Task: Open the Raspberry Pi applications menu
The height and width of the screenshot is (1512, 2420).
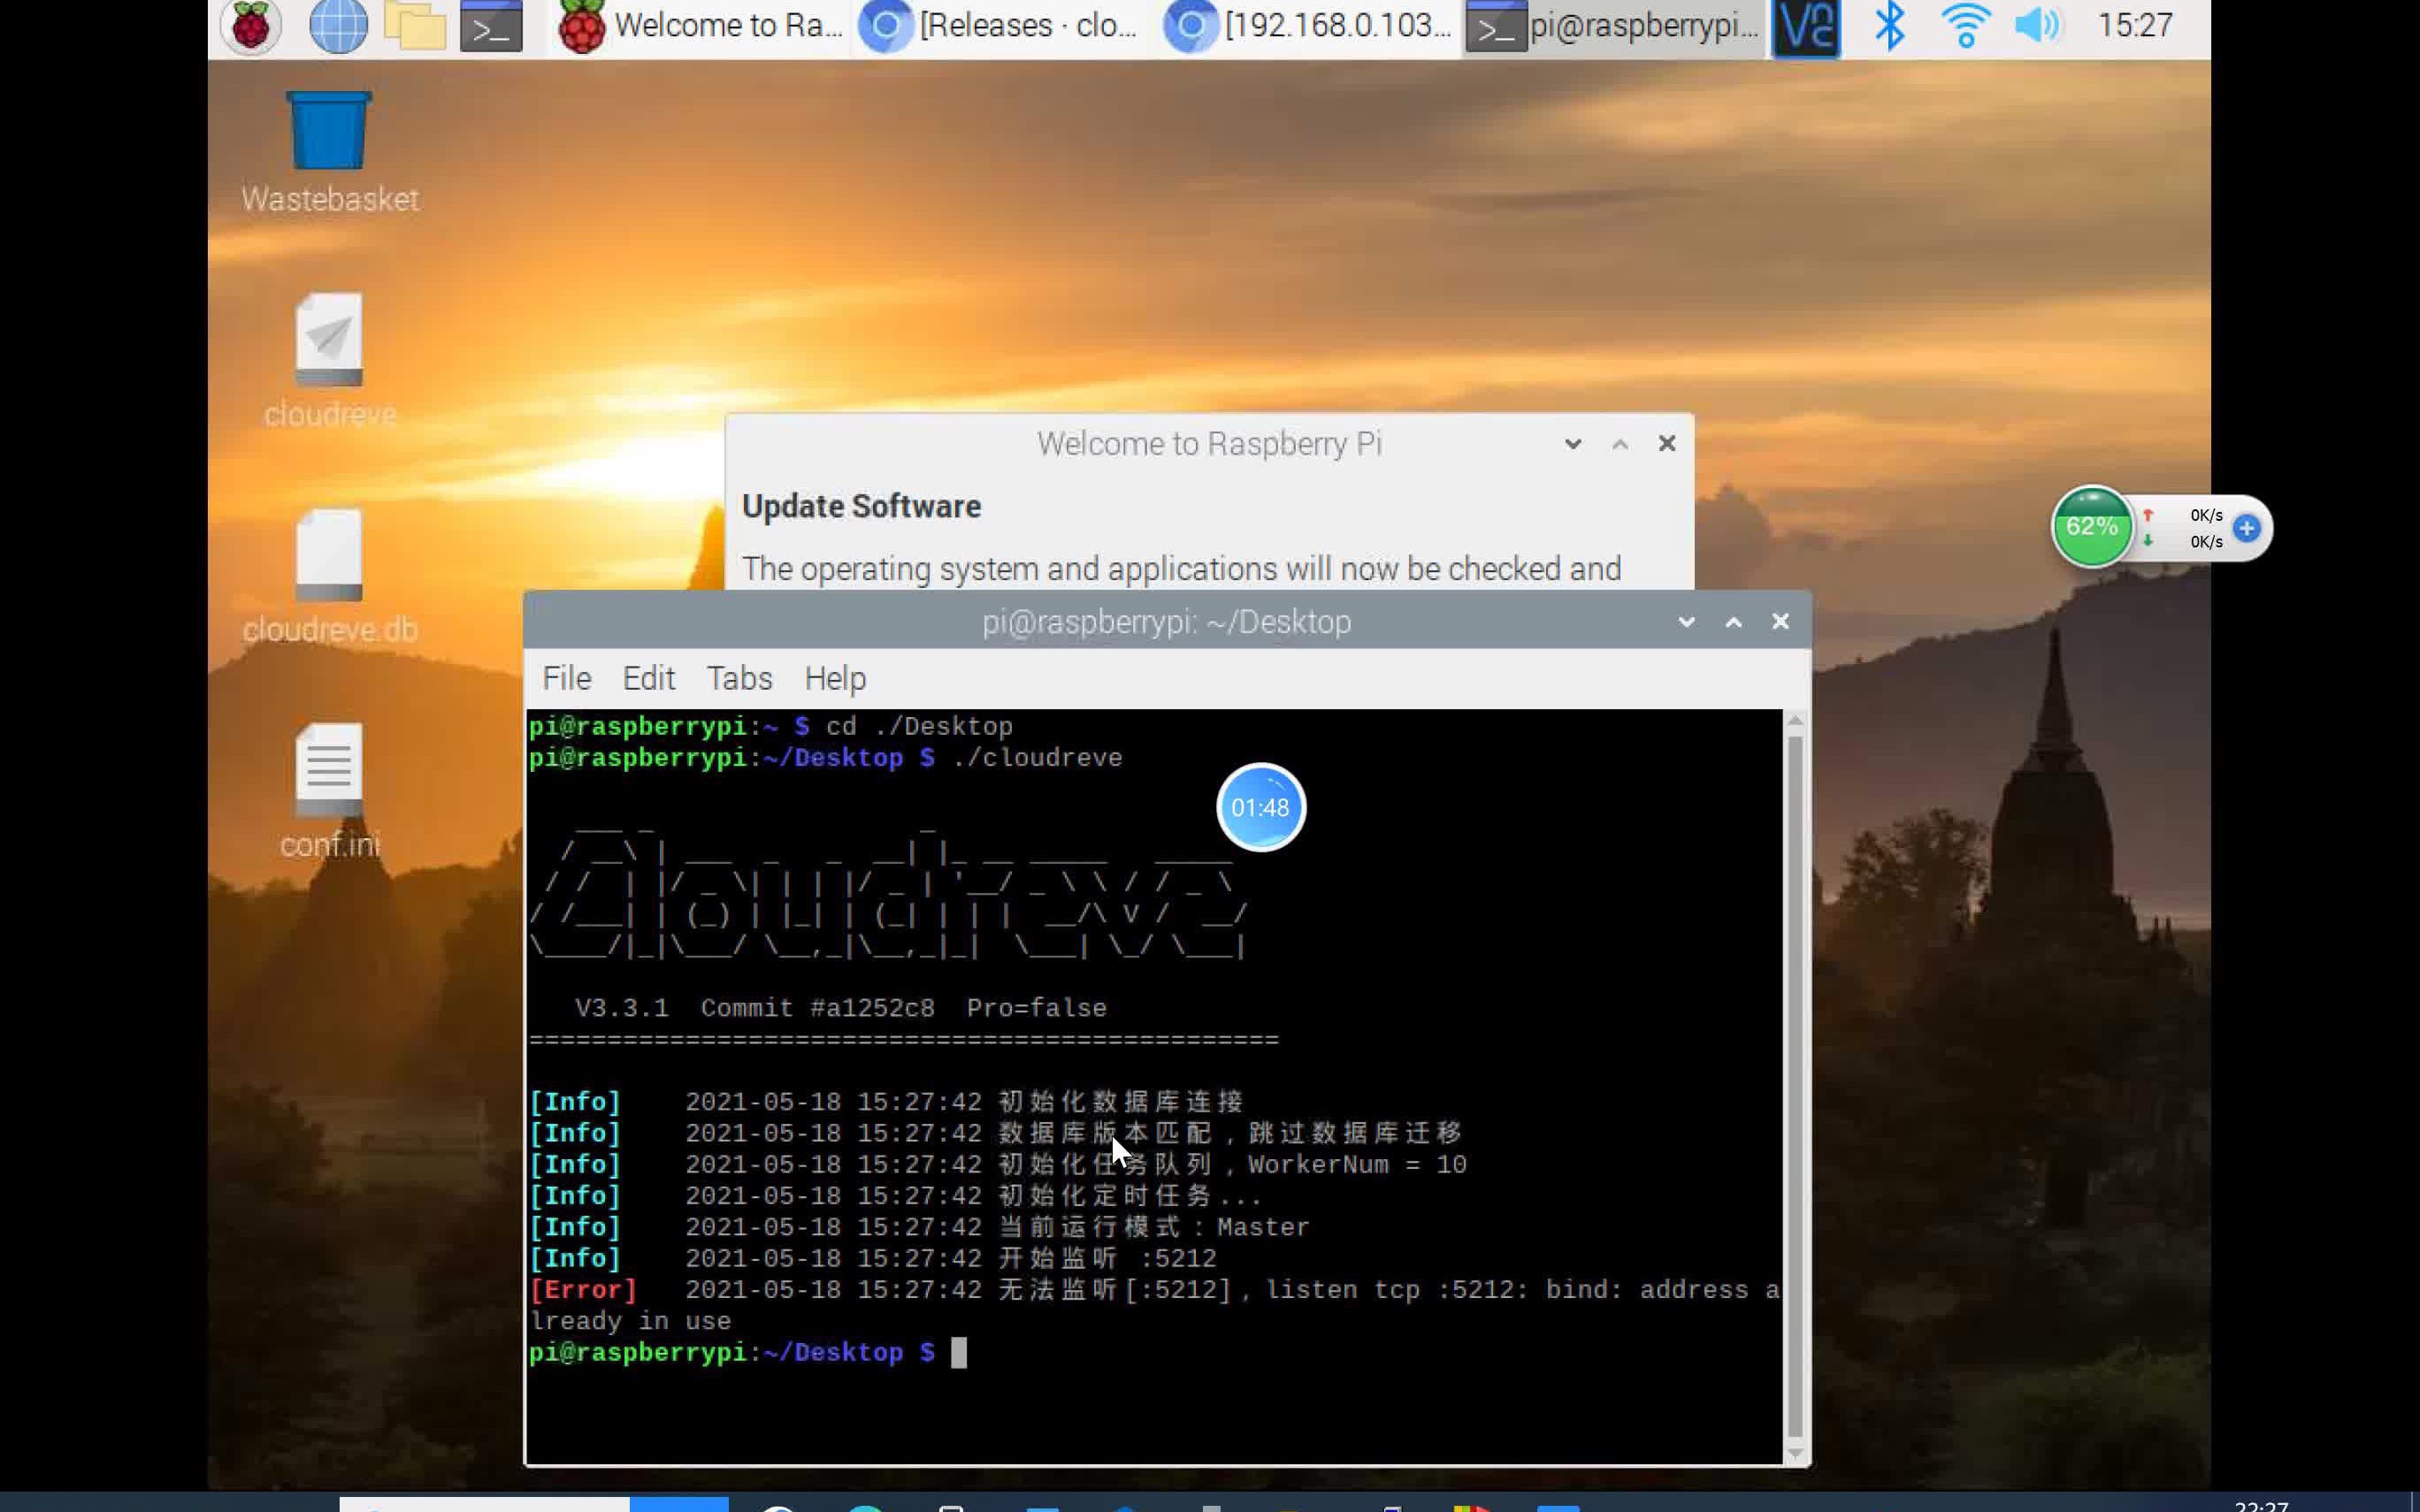Action: (x=251, y=26)
